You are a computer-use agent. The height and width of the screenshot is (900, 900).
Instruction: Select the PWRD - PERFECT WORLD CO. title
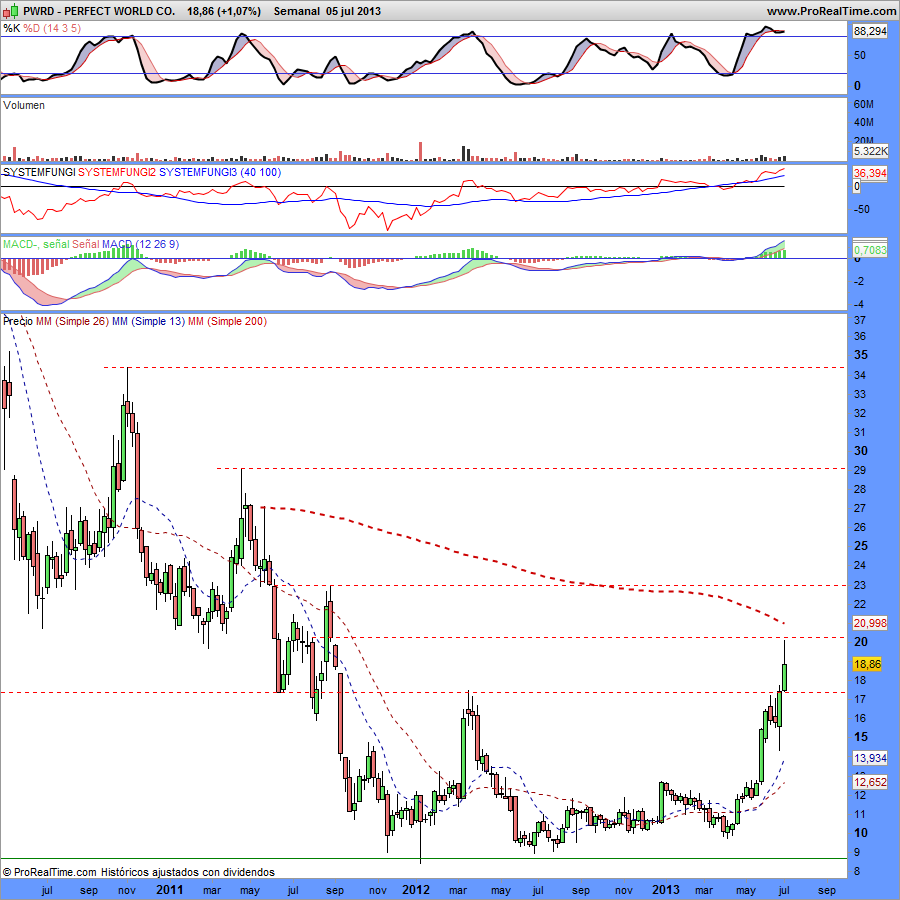click(x=99, y=11)
